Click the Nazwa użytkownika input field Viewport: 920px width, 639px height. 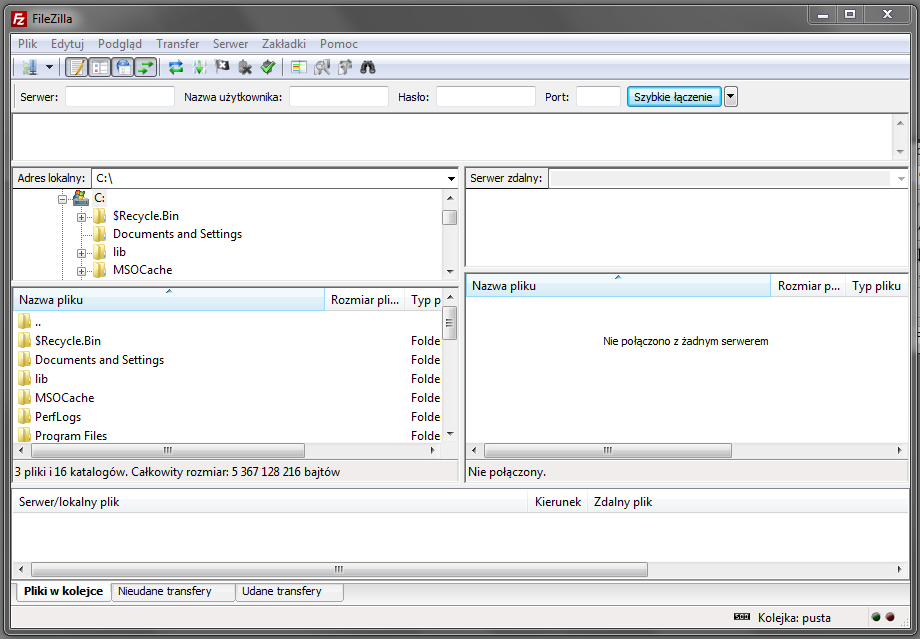coord(339,97)
